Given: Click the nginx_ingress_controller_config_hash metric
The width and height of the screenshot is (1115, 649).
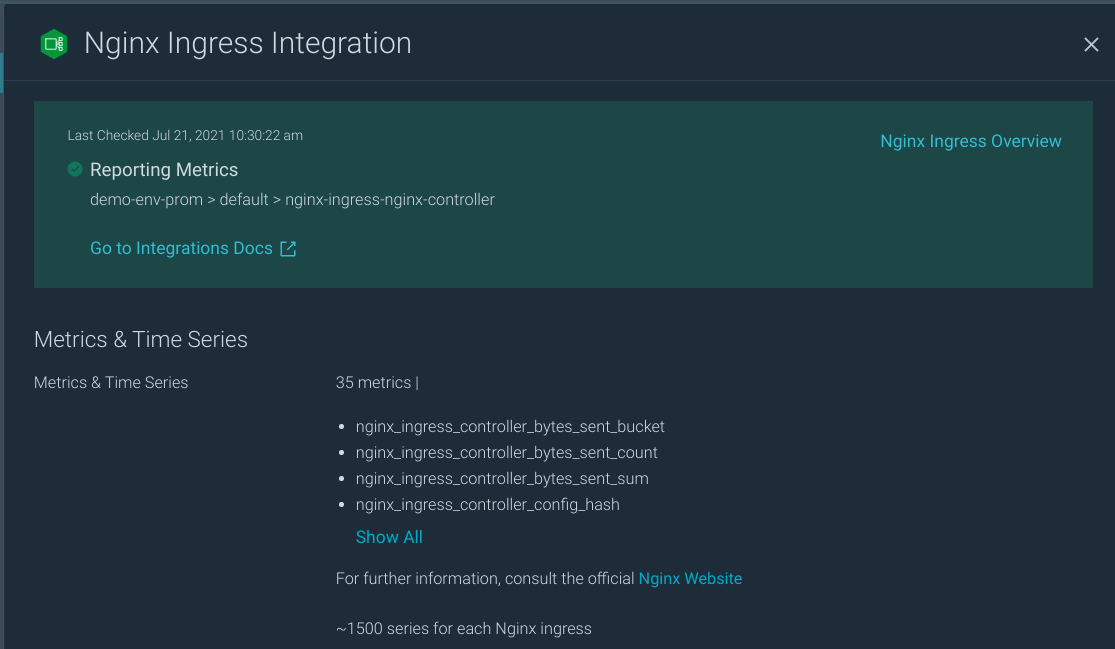Looking at the screenshot, I should 487,504.
